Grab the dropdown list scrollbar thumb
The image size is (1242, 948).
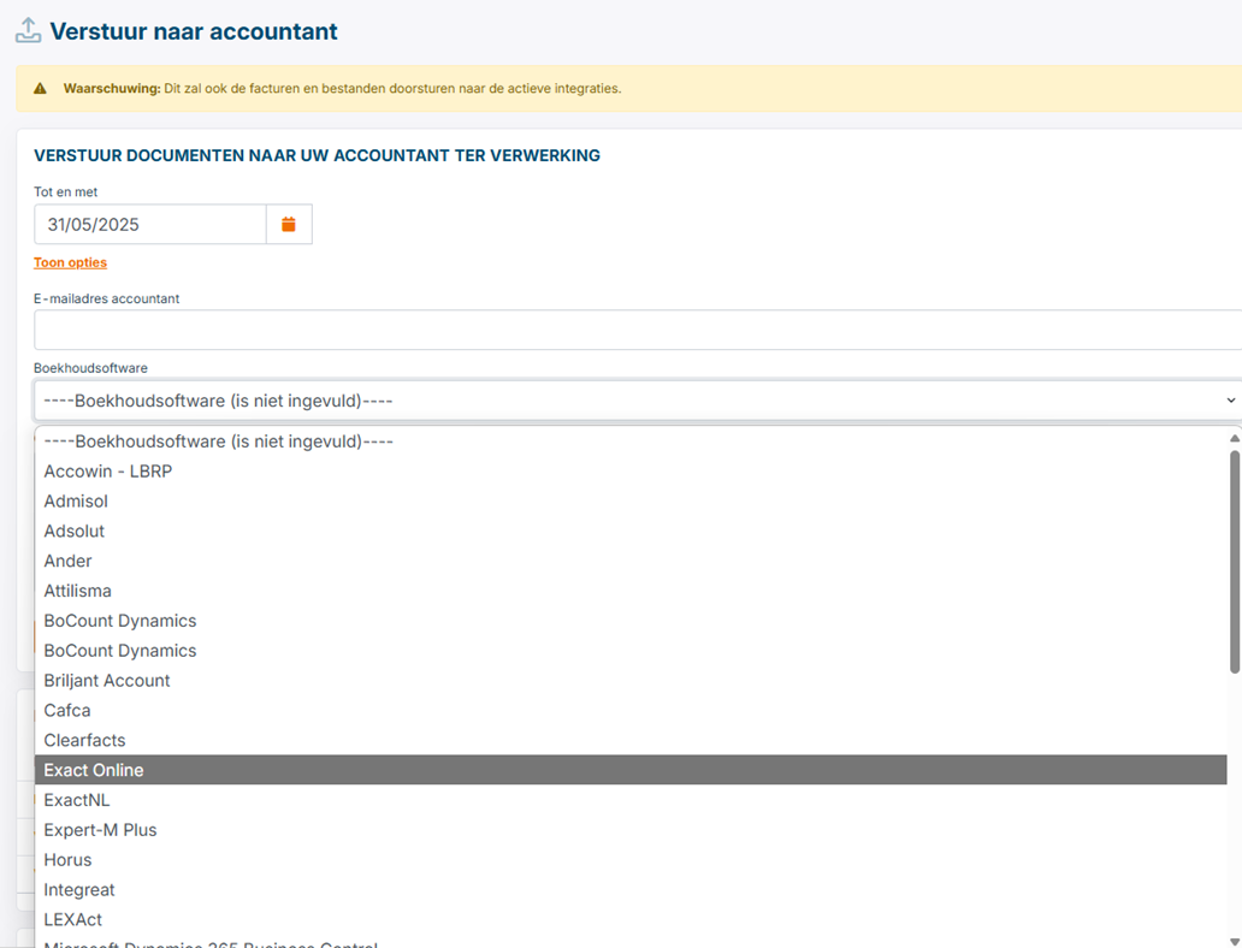[1234, 560]
